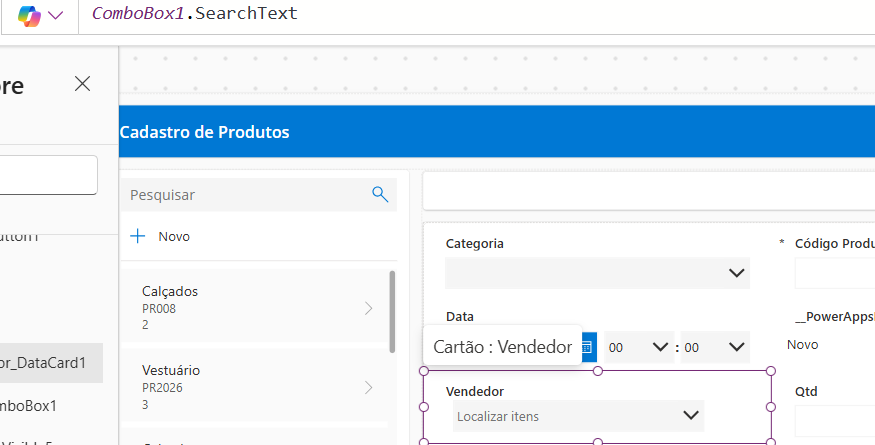The width and height of the screenshot is (875, 445).
Task: Click the Data field label
Action: [x=460, y=317]
